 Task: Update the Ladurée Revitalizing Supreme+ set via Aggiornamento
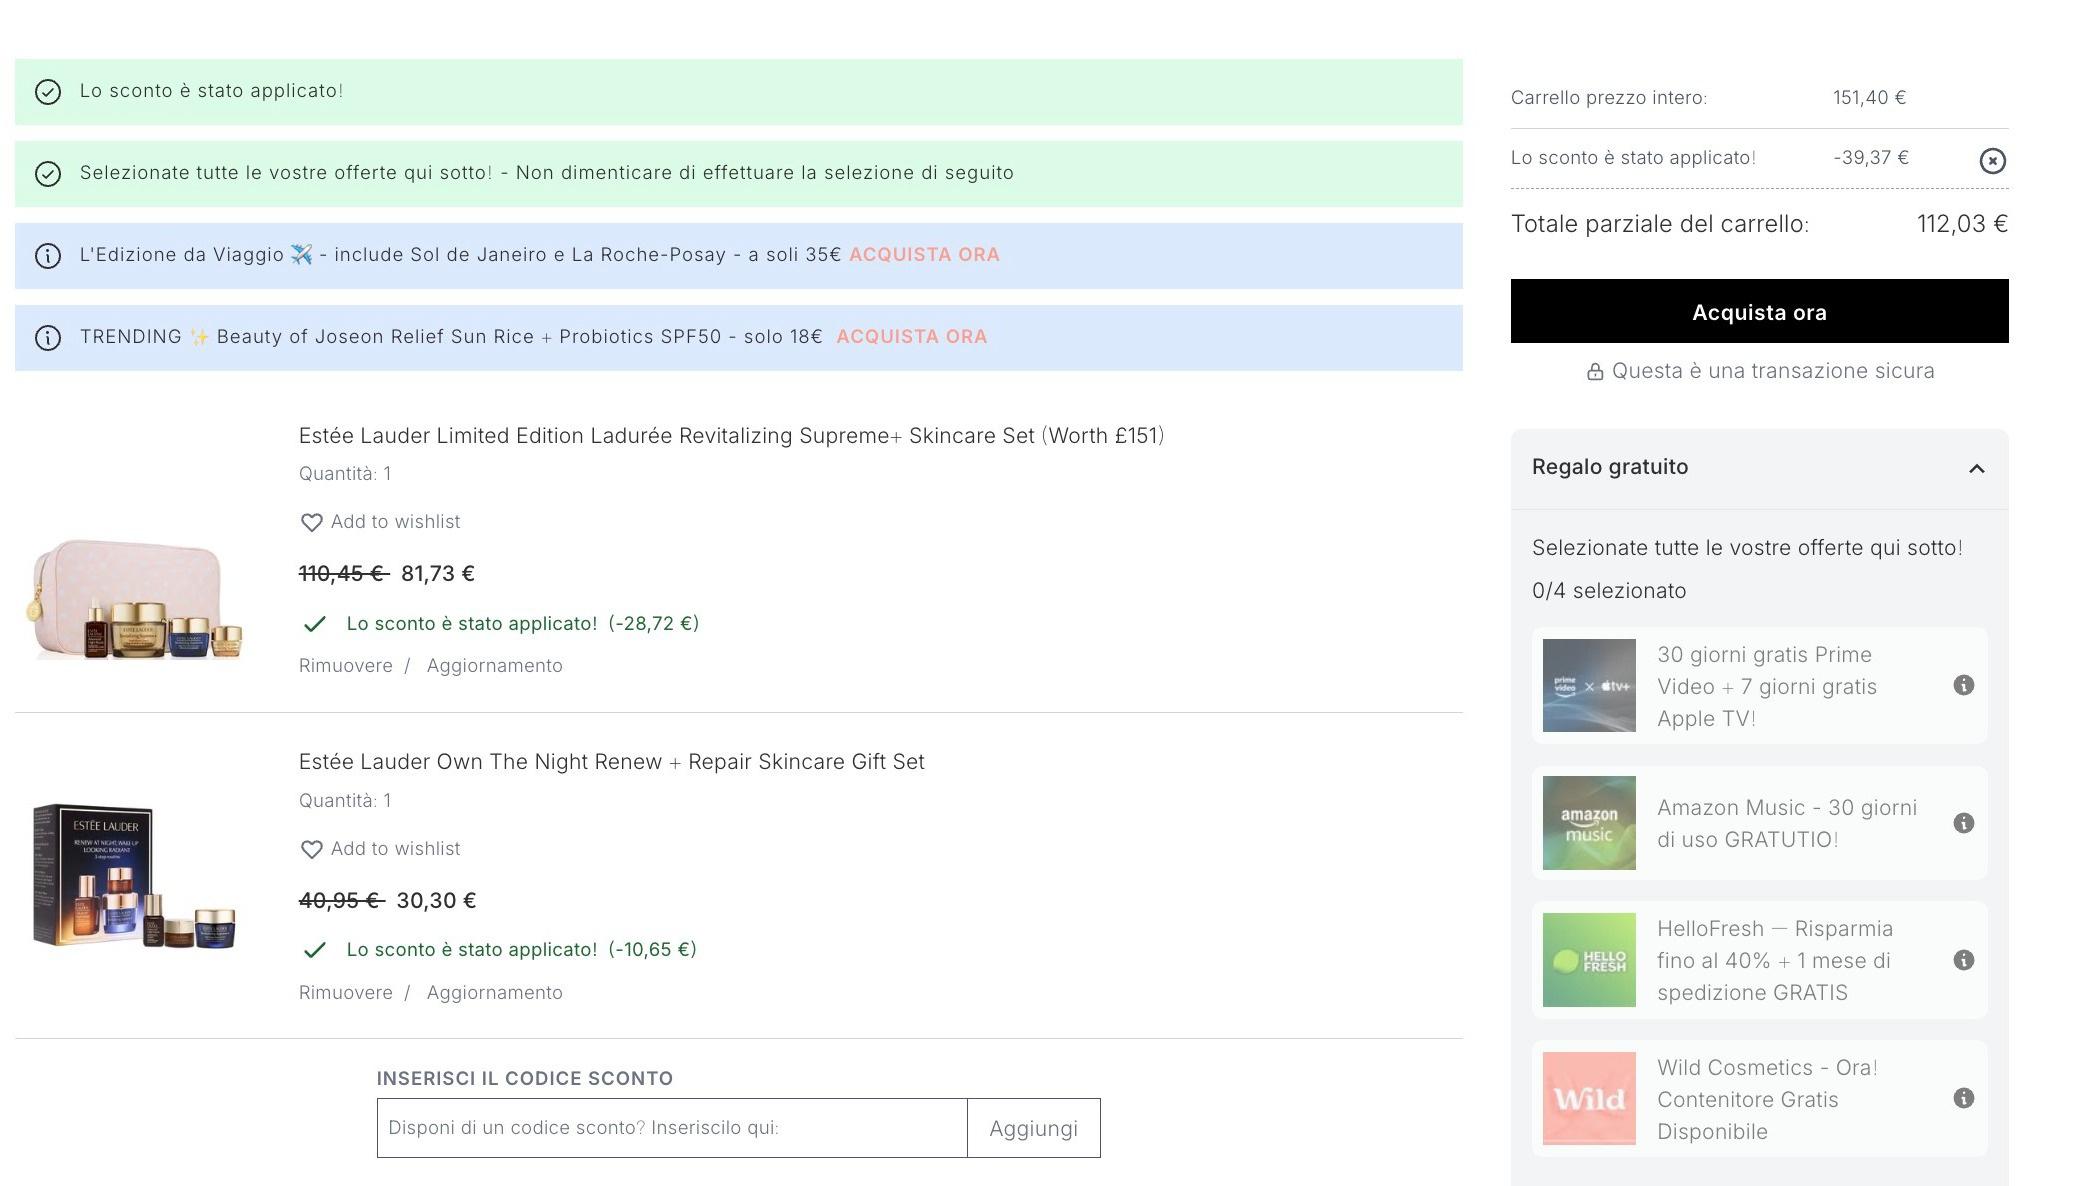tap(494, 666)
